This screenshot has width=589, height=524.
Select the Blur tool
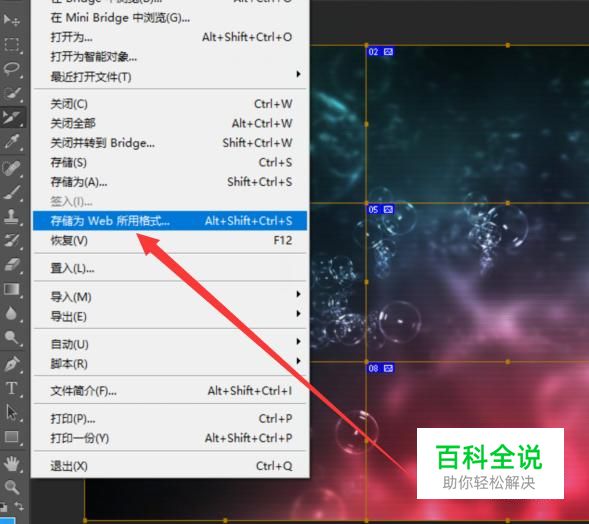click(12, 313)
